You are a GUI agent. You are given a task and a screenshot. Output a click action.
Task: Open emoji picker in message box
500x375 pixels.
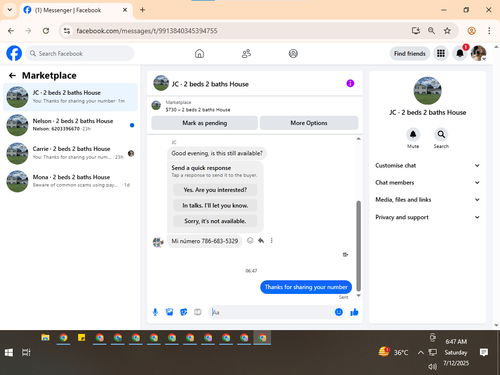pyautogui.click(x=339, y=312)
